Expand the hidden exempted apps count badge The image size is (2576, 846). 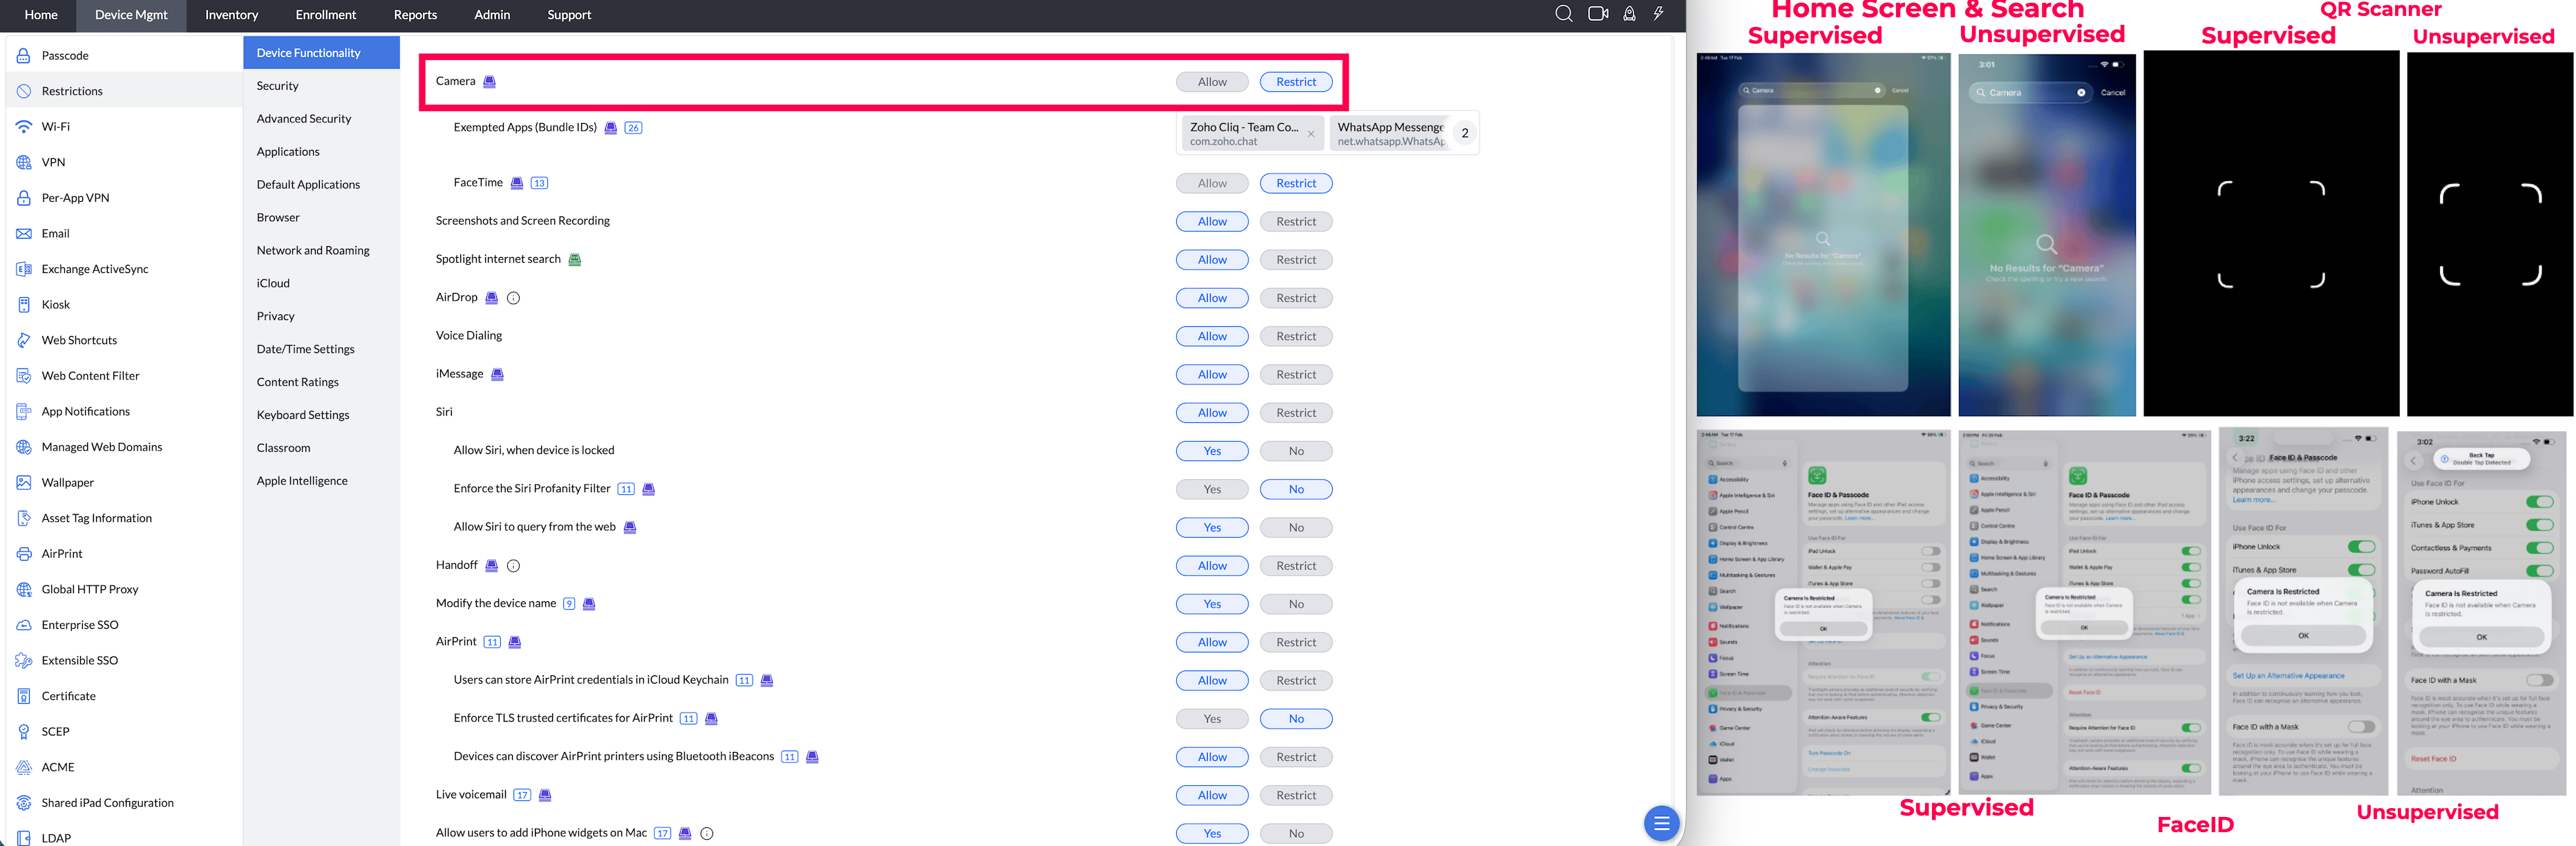point(1464,133)
